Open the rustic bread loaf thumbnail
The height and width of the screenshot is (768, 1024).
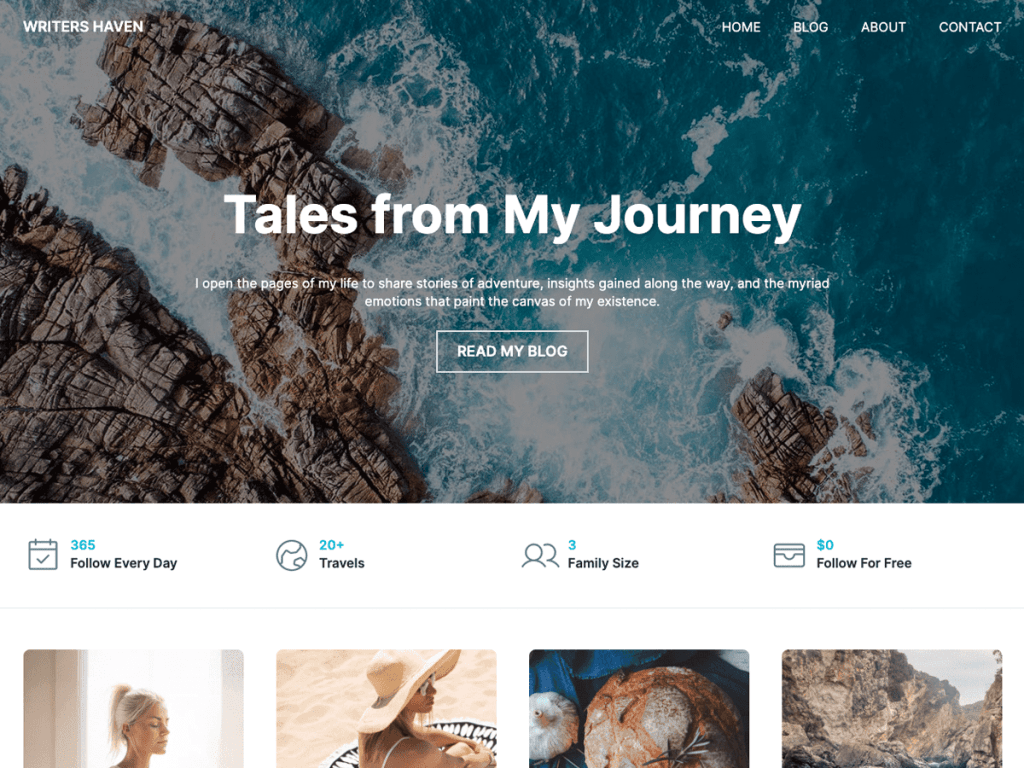pos(639,709)
